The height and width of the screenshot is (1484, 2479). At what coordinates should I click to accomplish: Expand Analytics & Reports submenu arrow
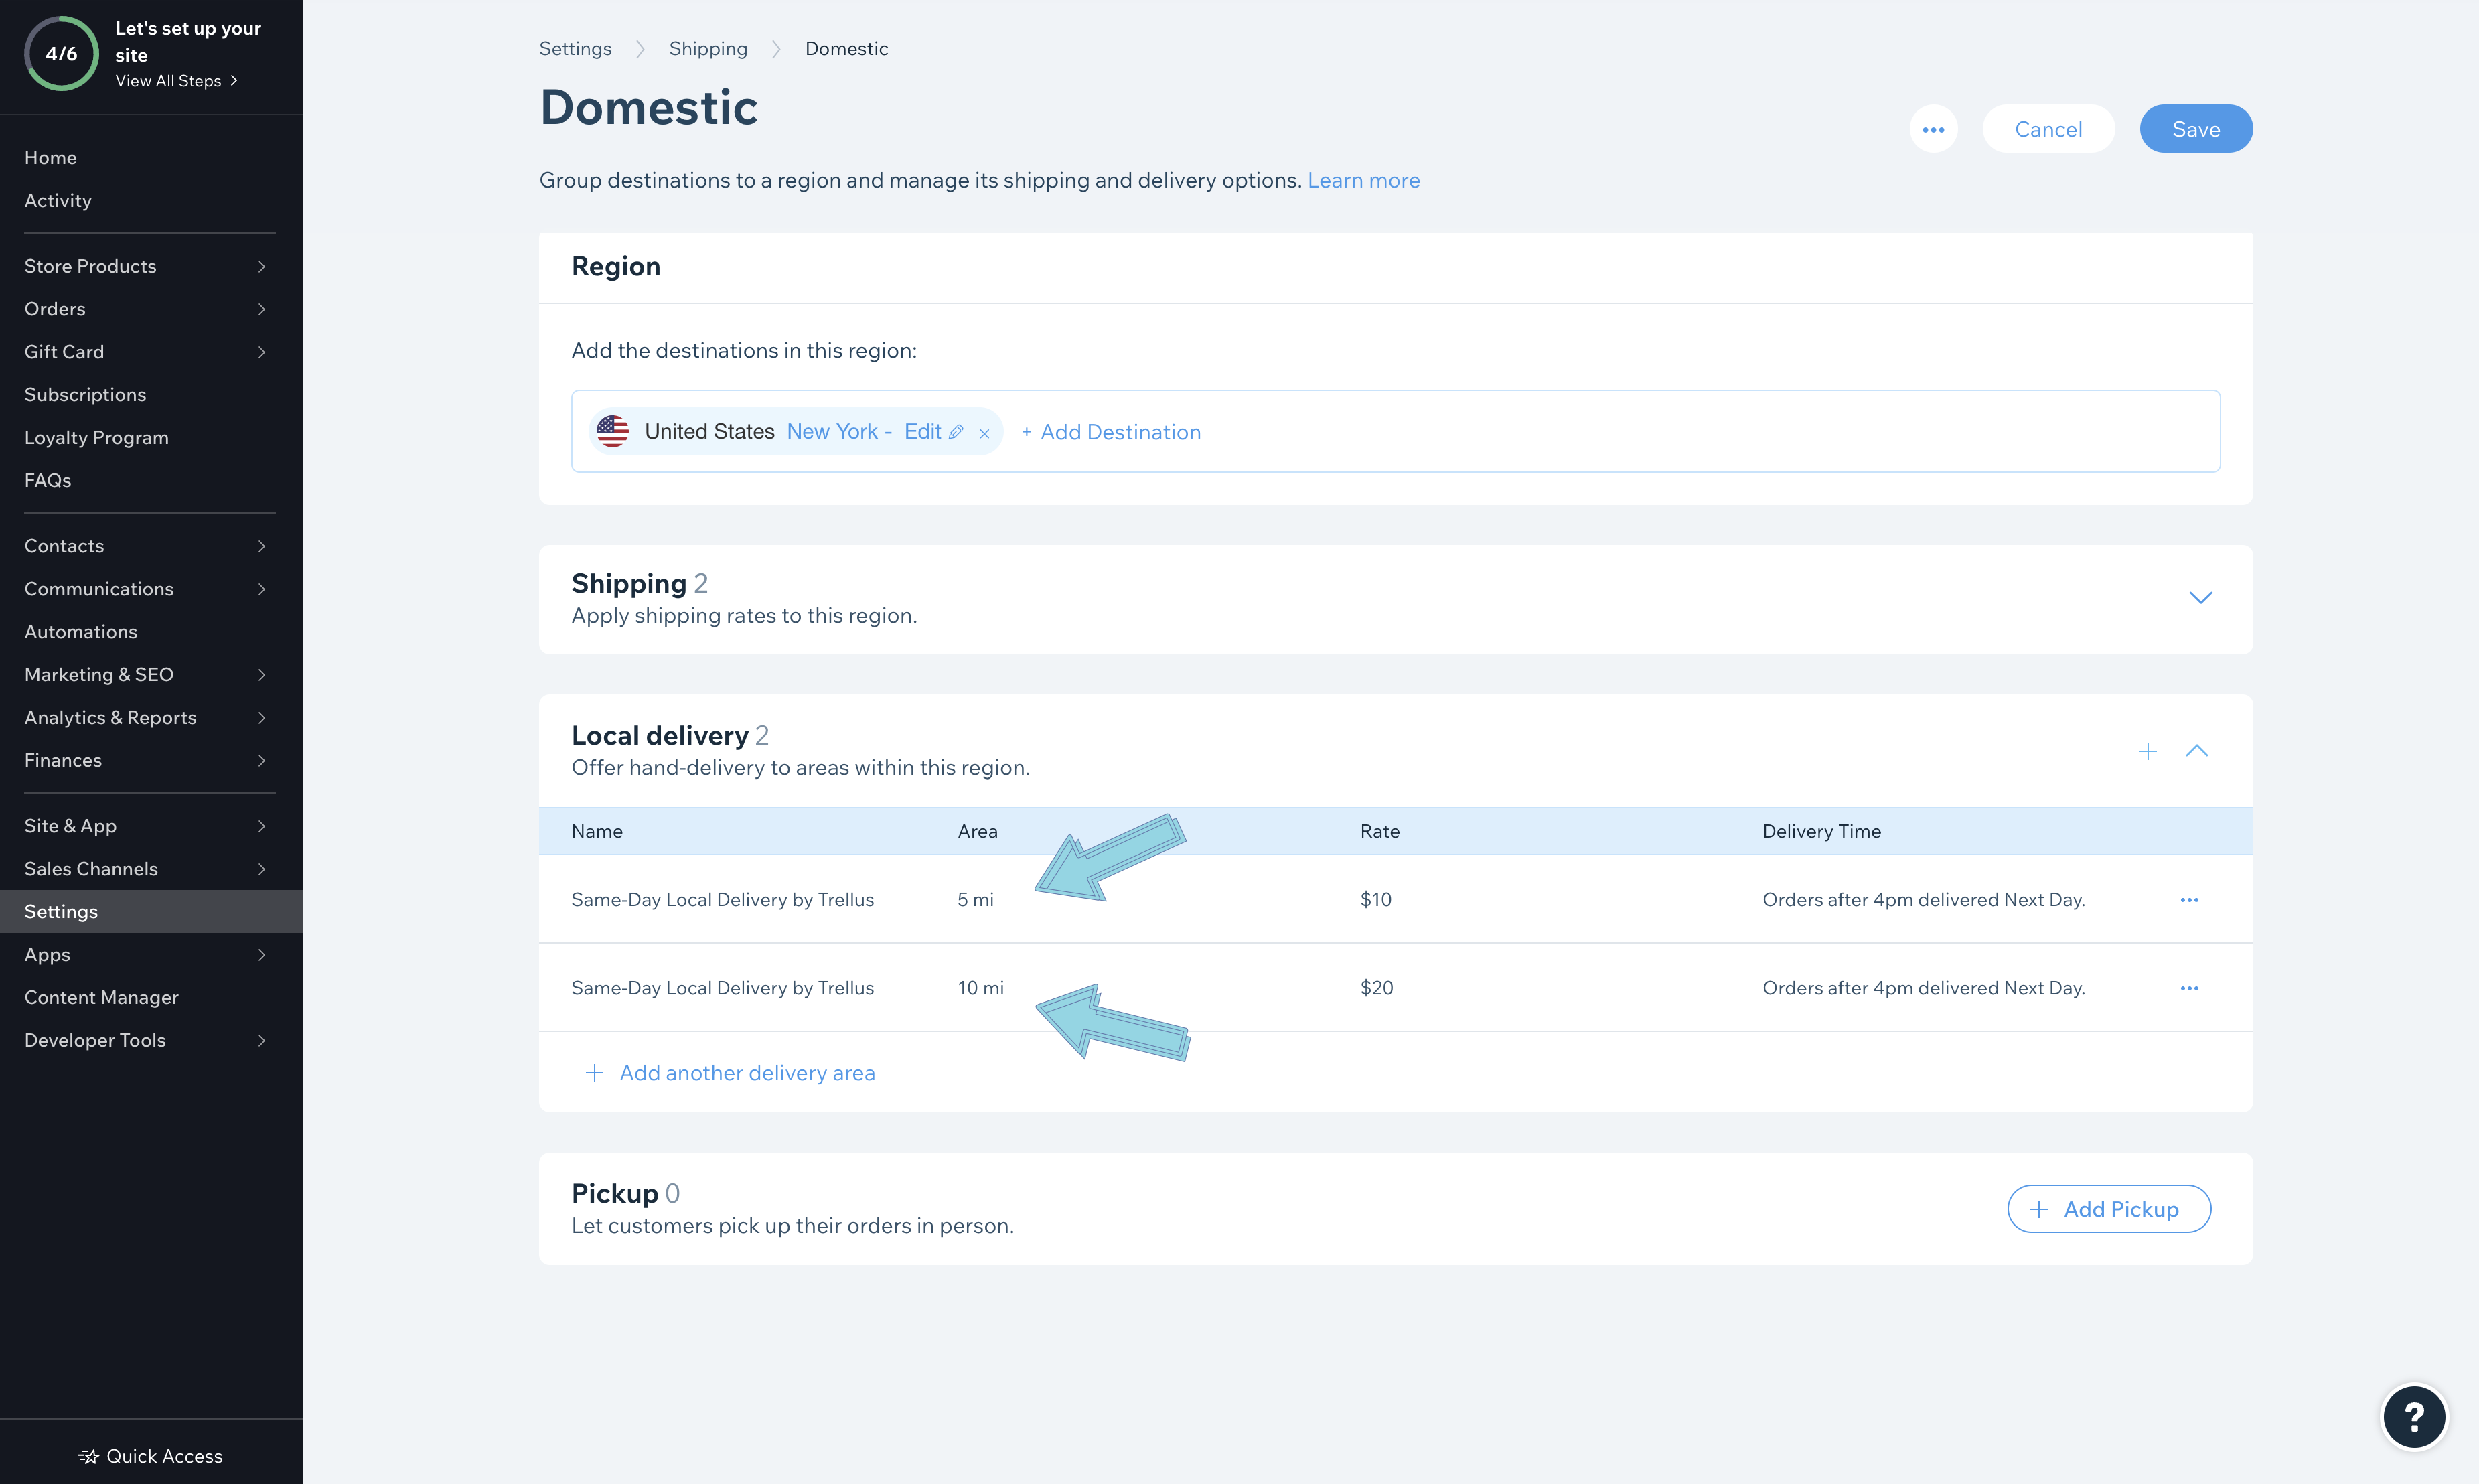(262, 718)
